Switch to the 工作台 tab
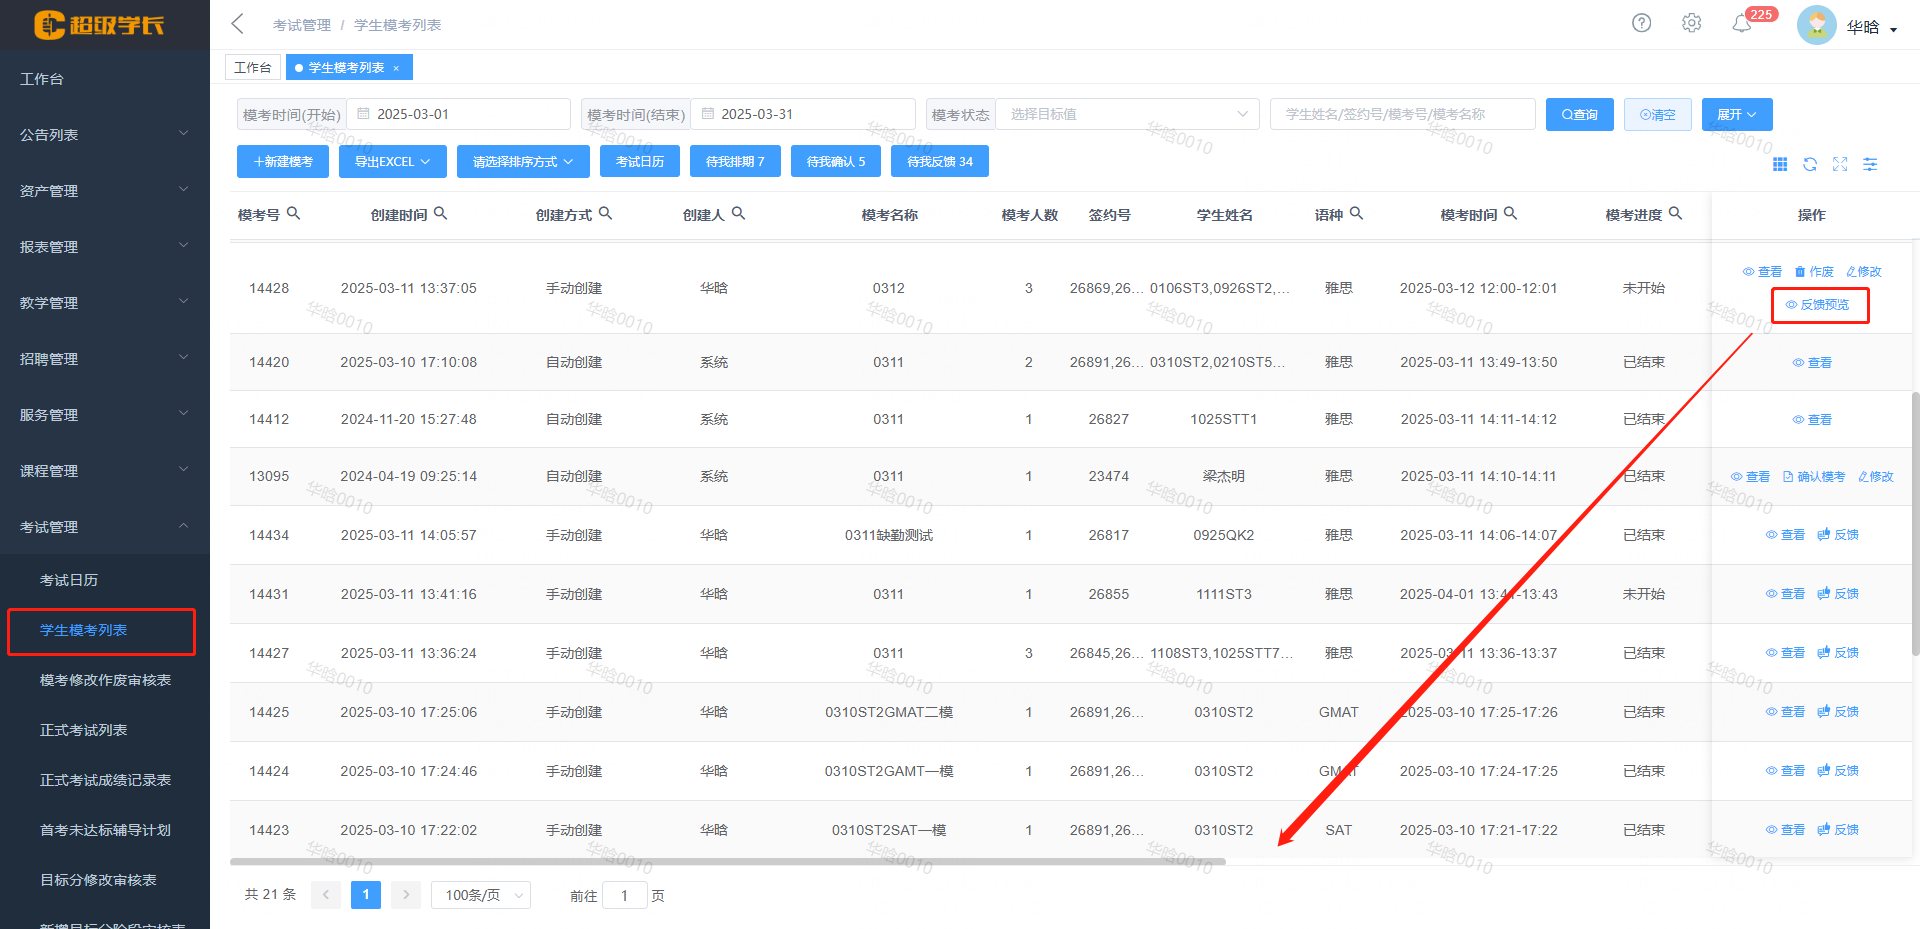The image size is (1920, 929). [252, 68]
